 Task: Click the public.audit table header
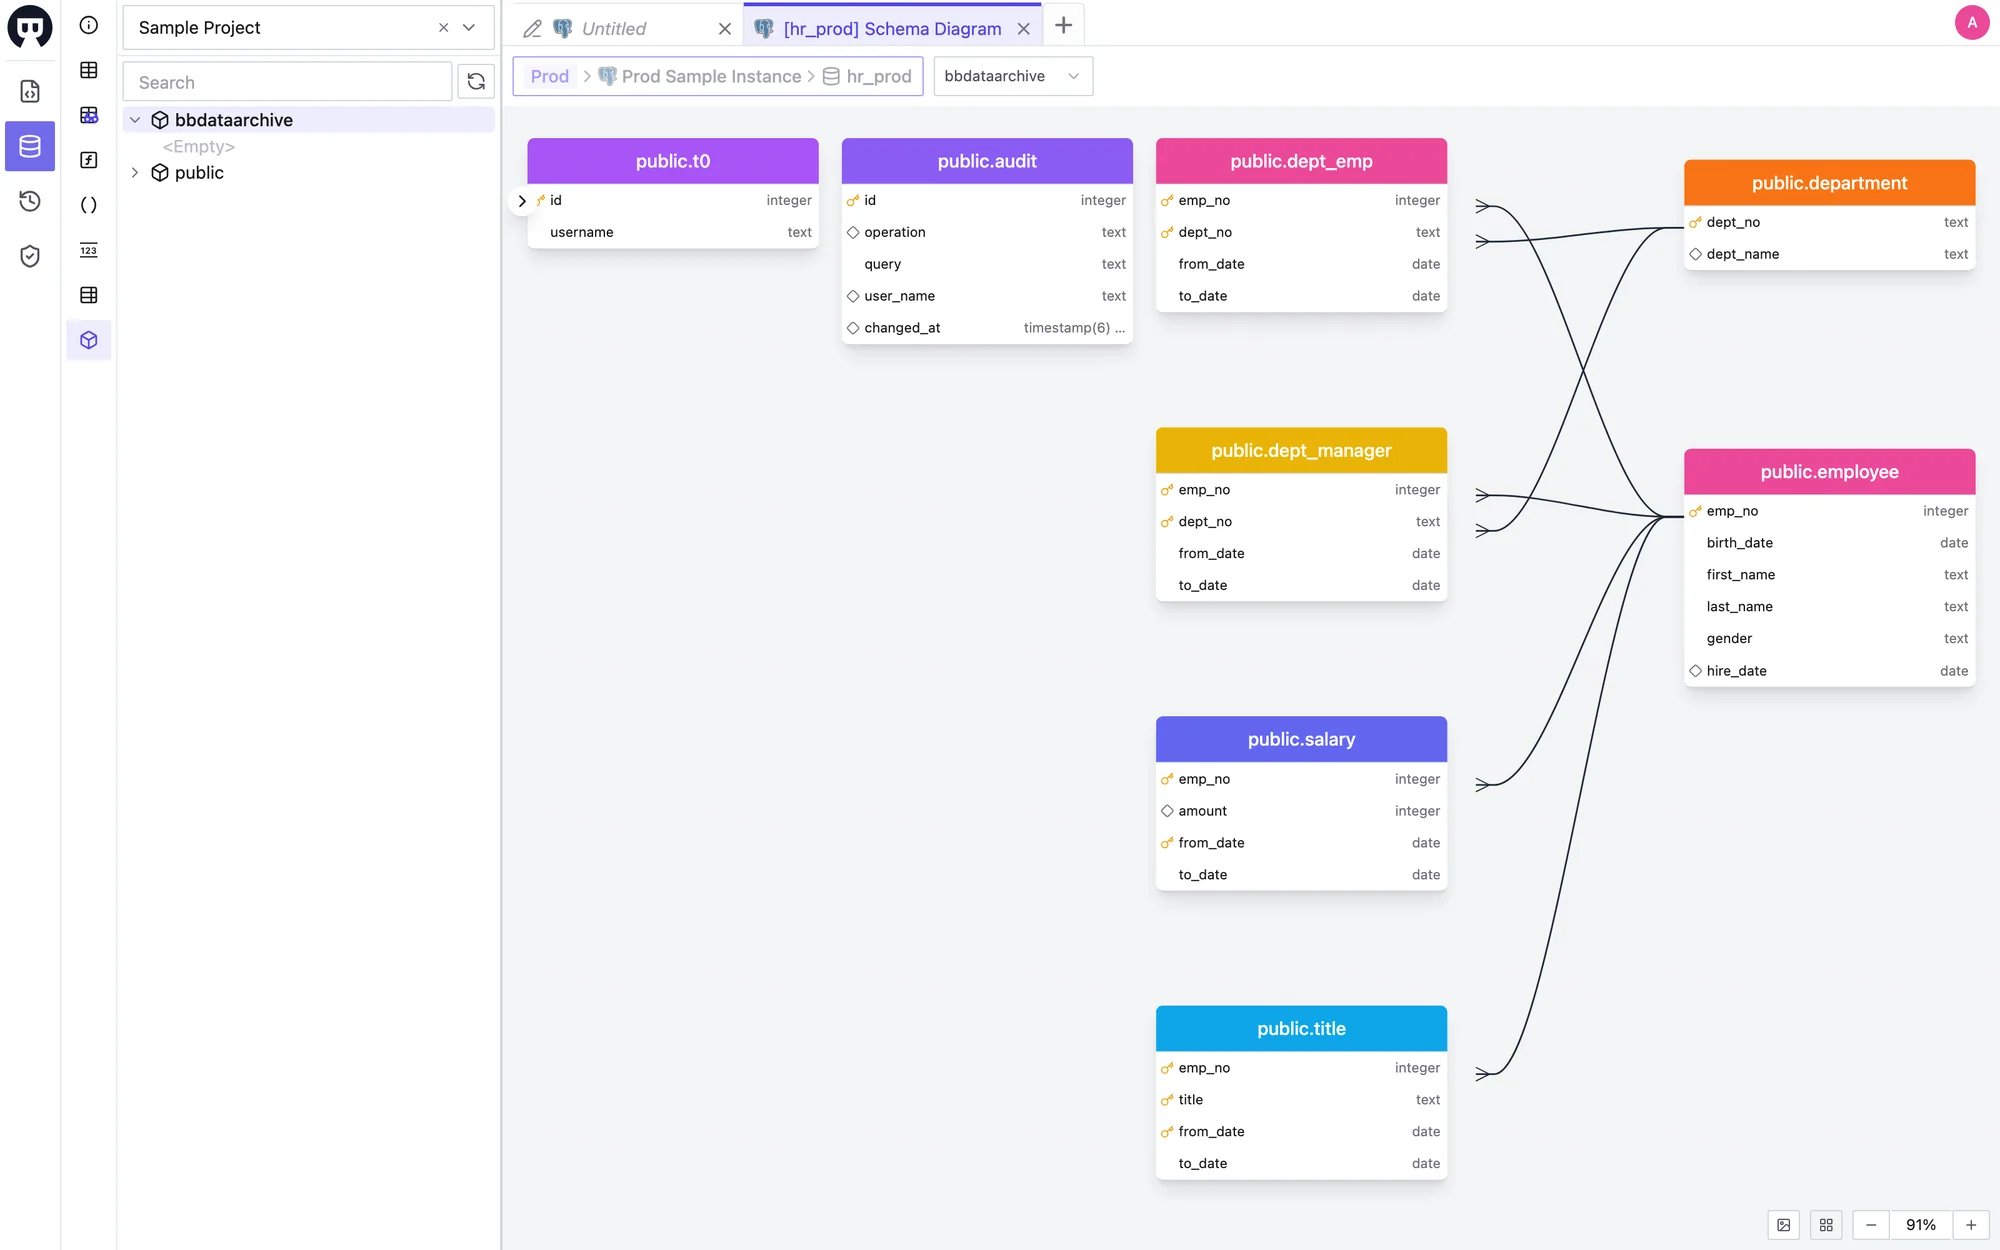pyautogui.click(x=987, y=161)
